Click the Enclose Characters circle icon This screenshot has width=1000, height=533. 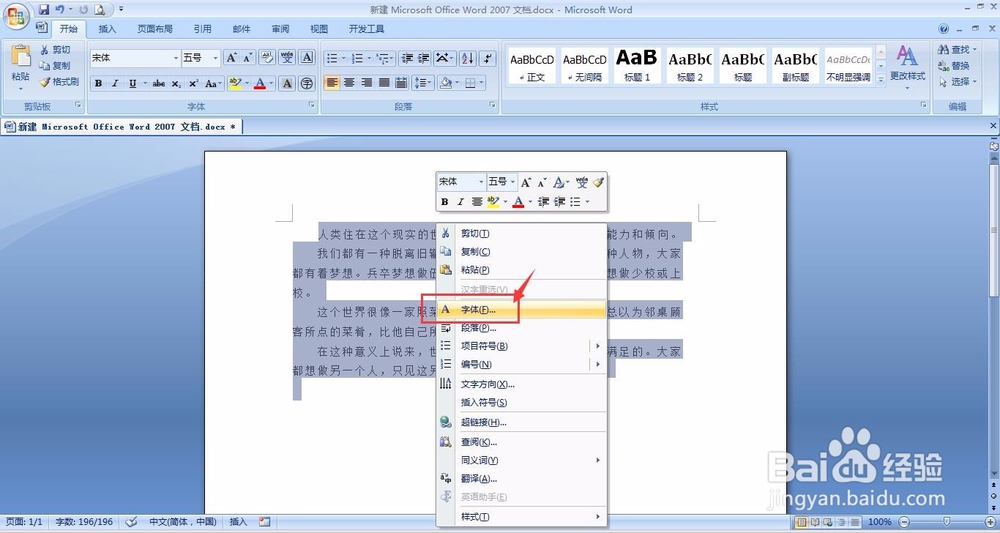pyautogui.click(x=307, y=83)
